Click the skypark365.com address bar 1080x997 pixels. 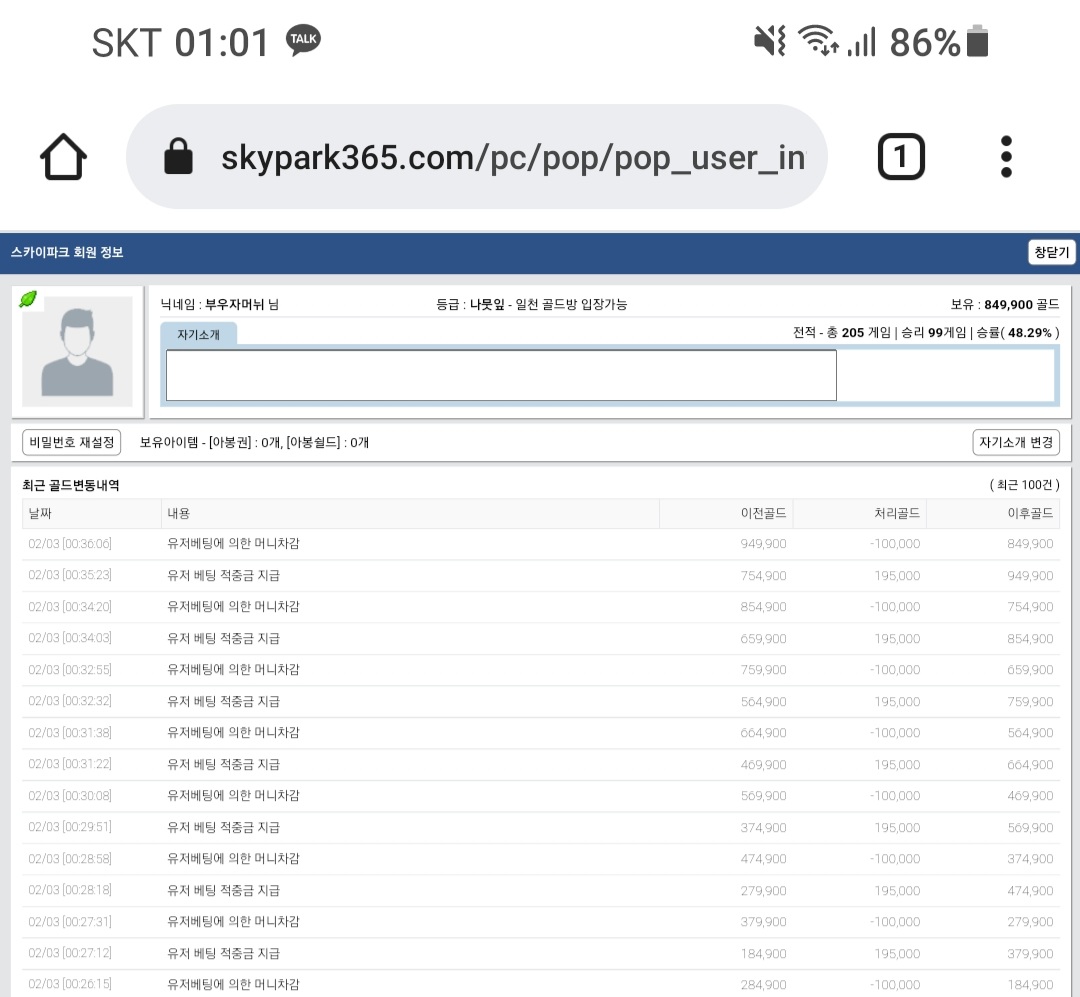[x=477, y=157]
